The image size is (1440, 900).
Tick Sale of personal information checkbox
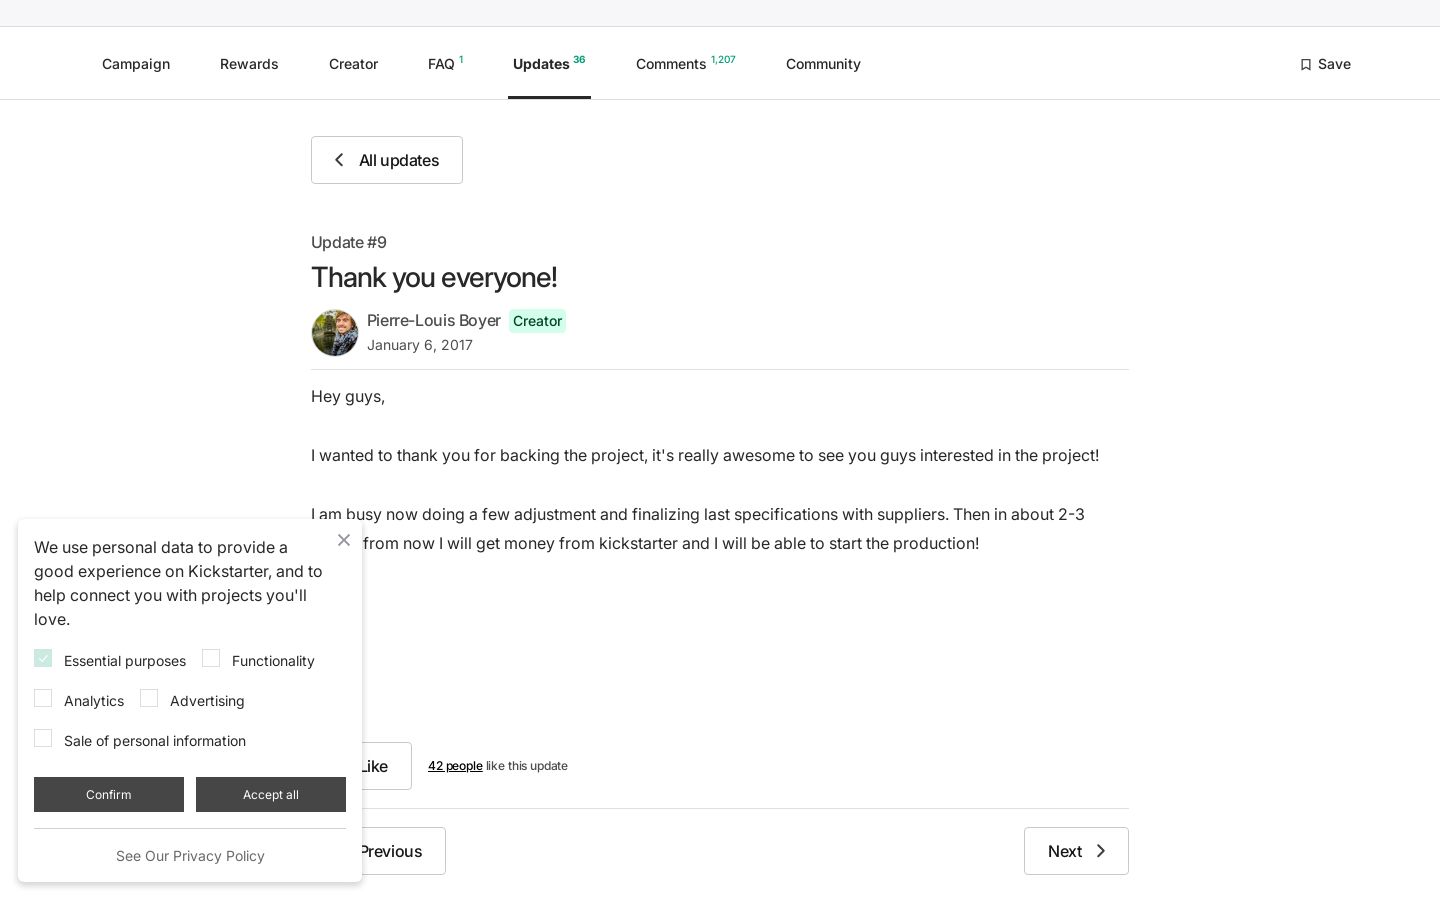coord(43,738)
